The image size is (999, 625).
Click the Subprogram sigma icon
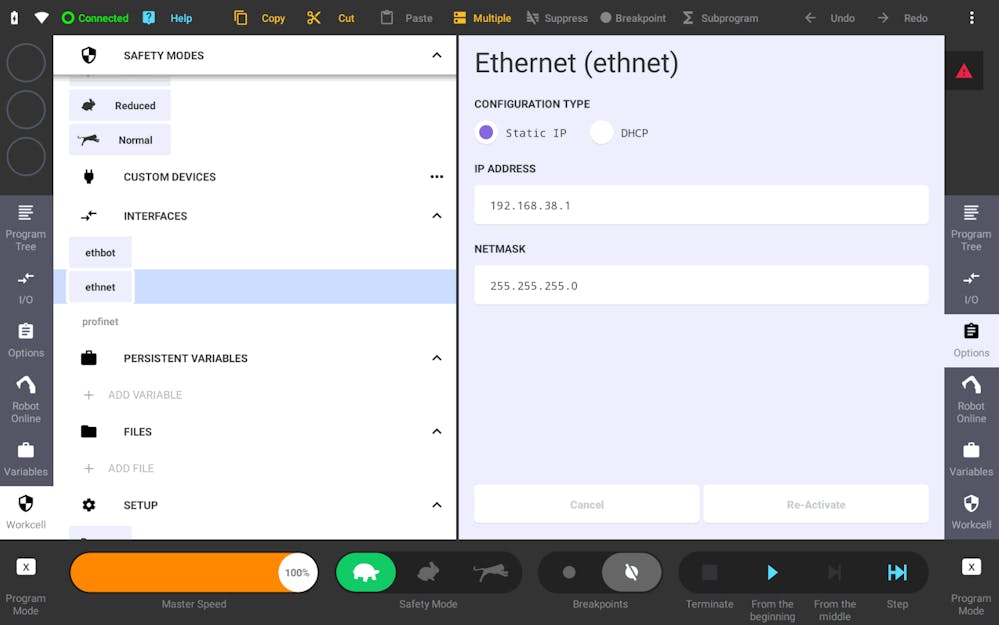[x=688, y=18]
